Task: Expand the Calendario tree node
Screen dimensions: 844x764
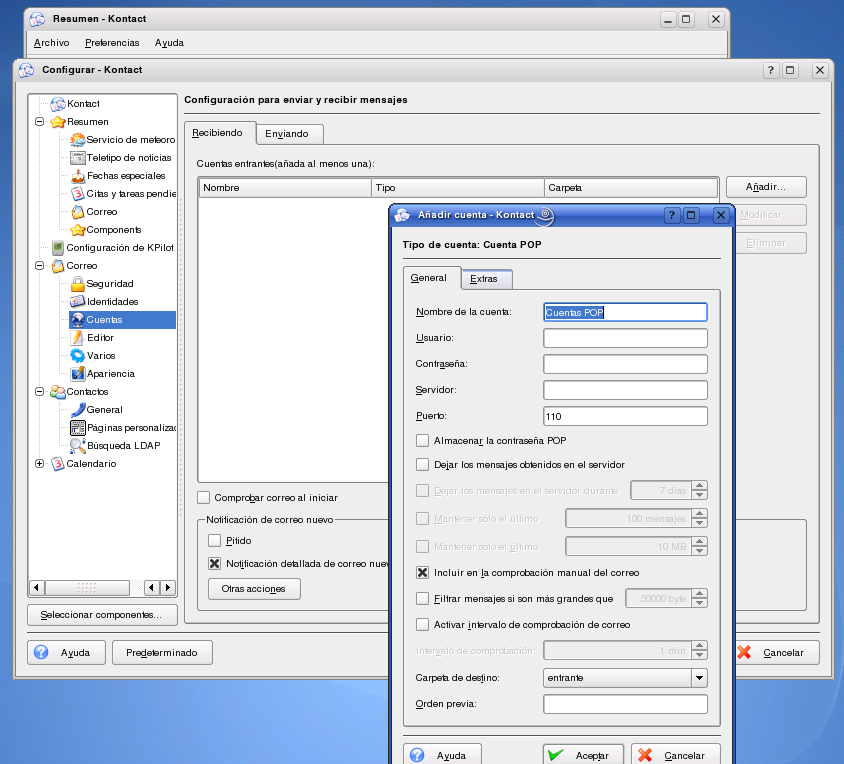Action: pos(40,464)
